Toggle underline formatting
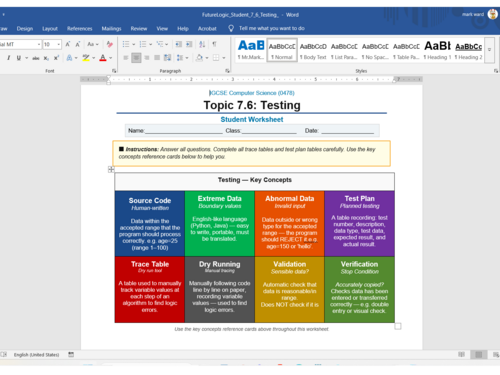500x375 pixels. 19,58
